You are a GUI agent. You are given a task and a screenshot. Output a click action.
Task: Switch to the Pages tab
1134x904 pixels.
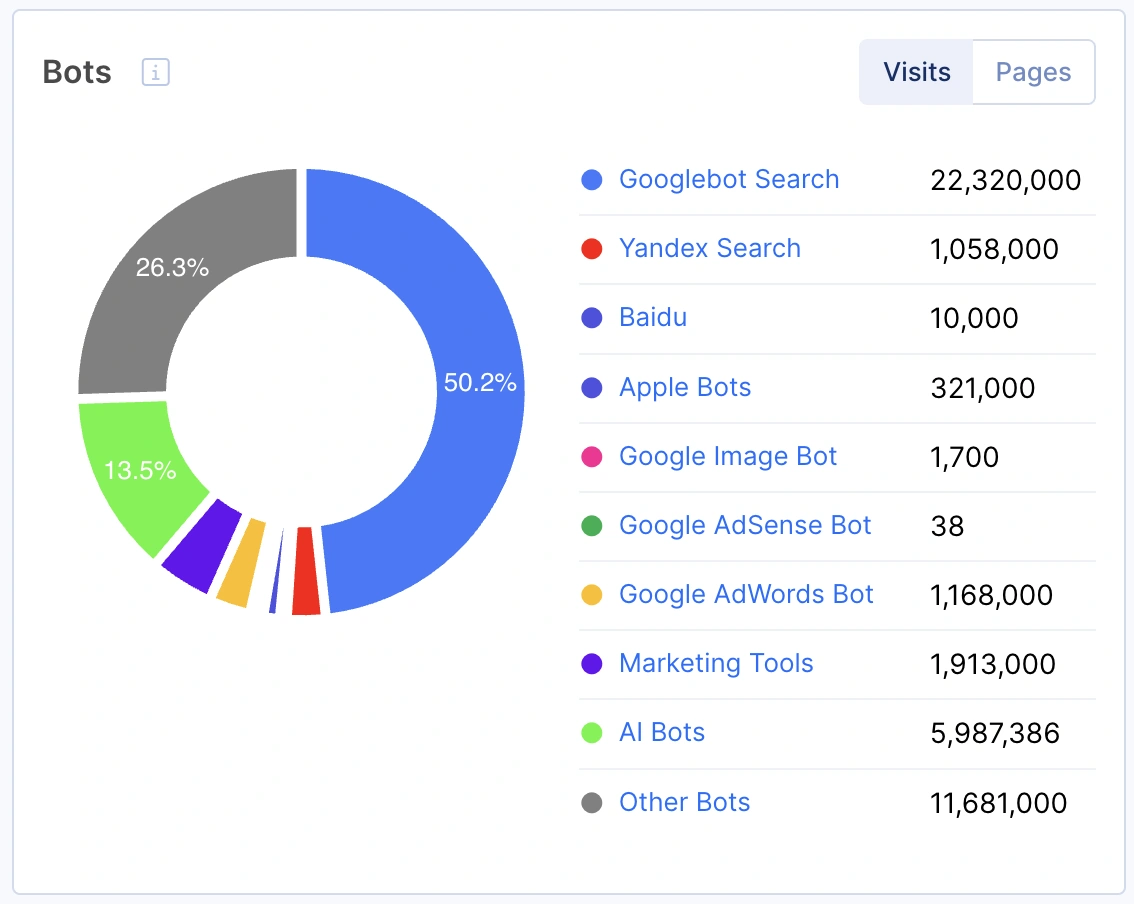tap(1033, 72)
